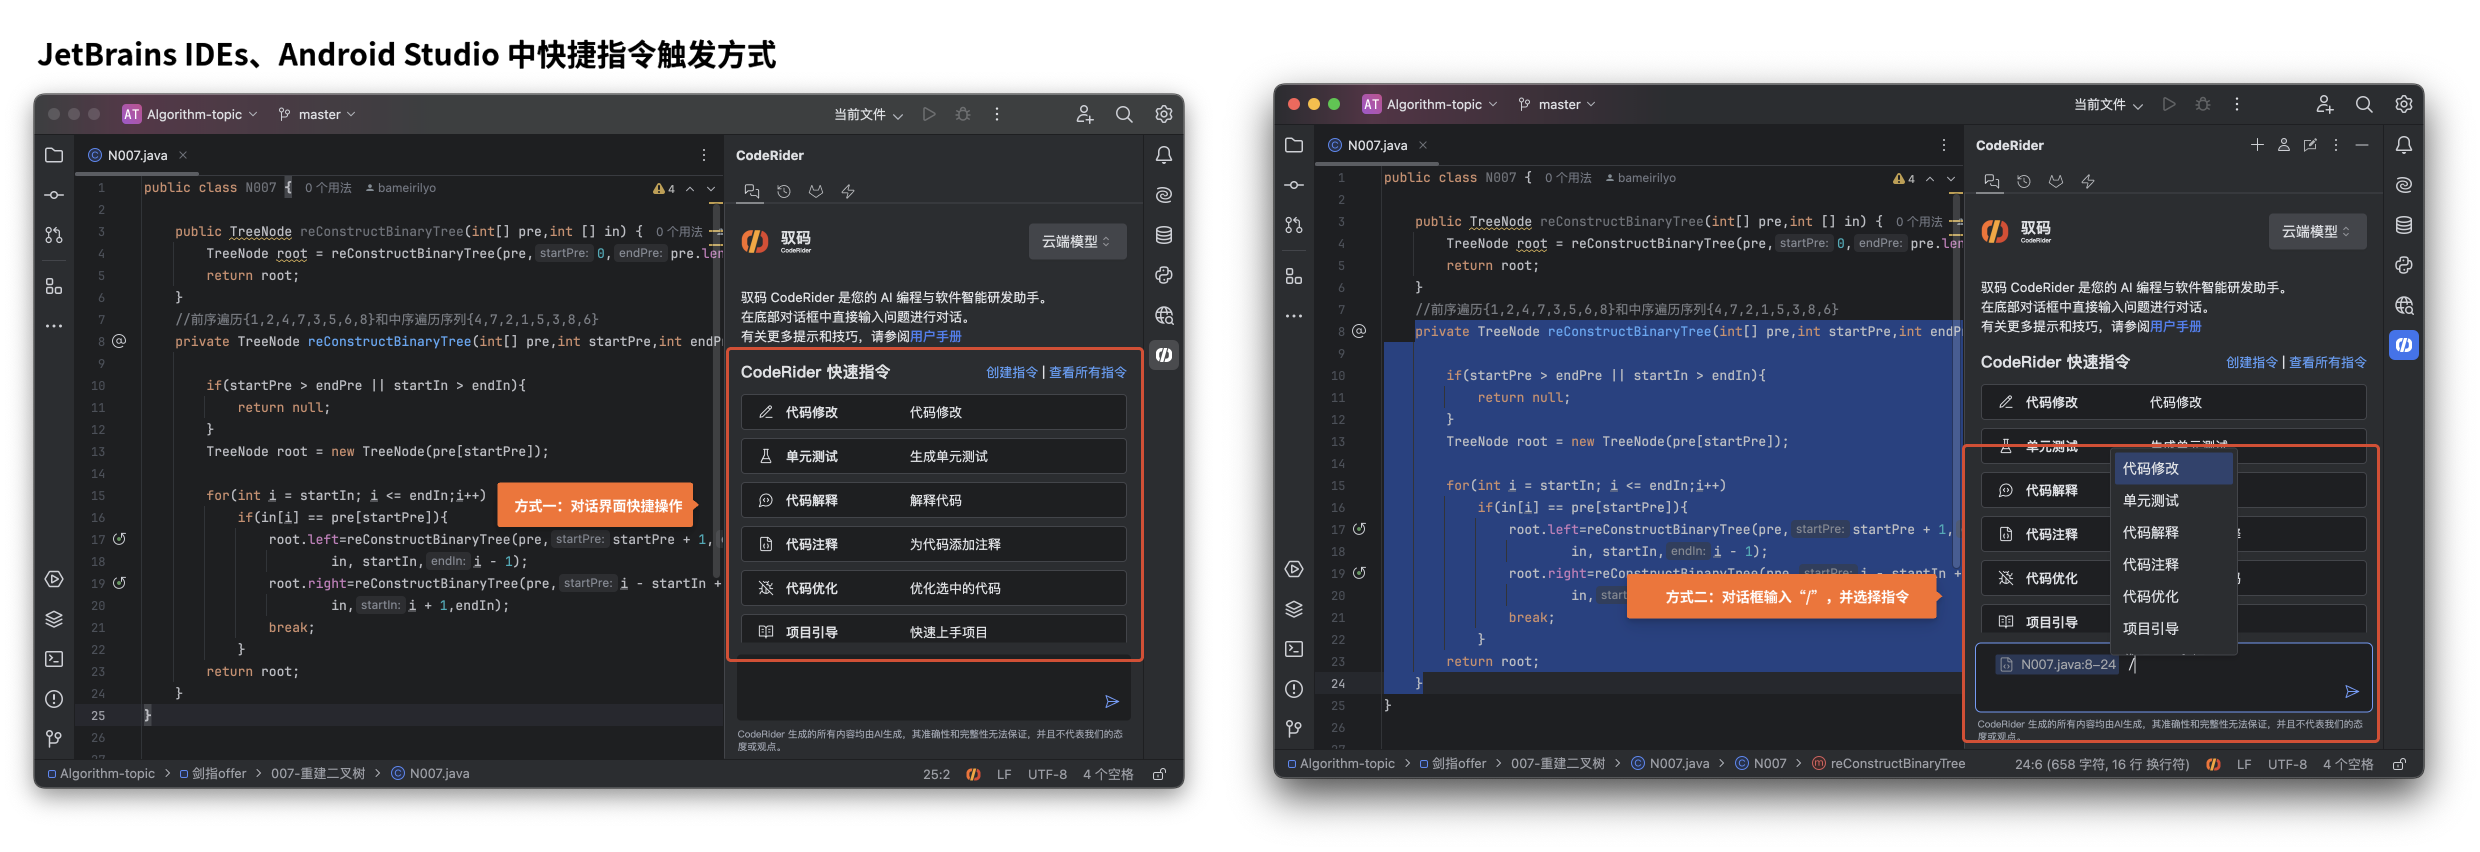The image size is (2480, 852).
Task: Open Database tool in left window sidebar
Action: coord(1164,235)
